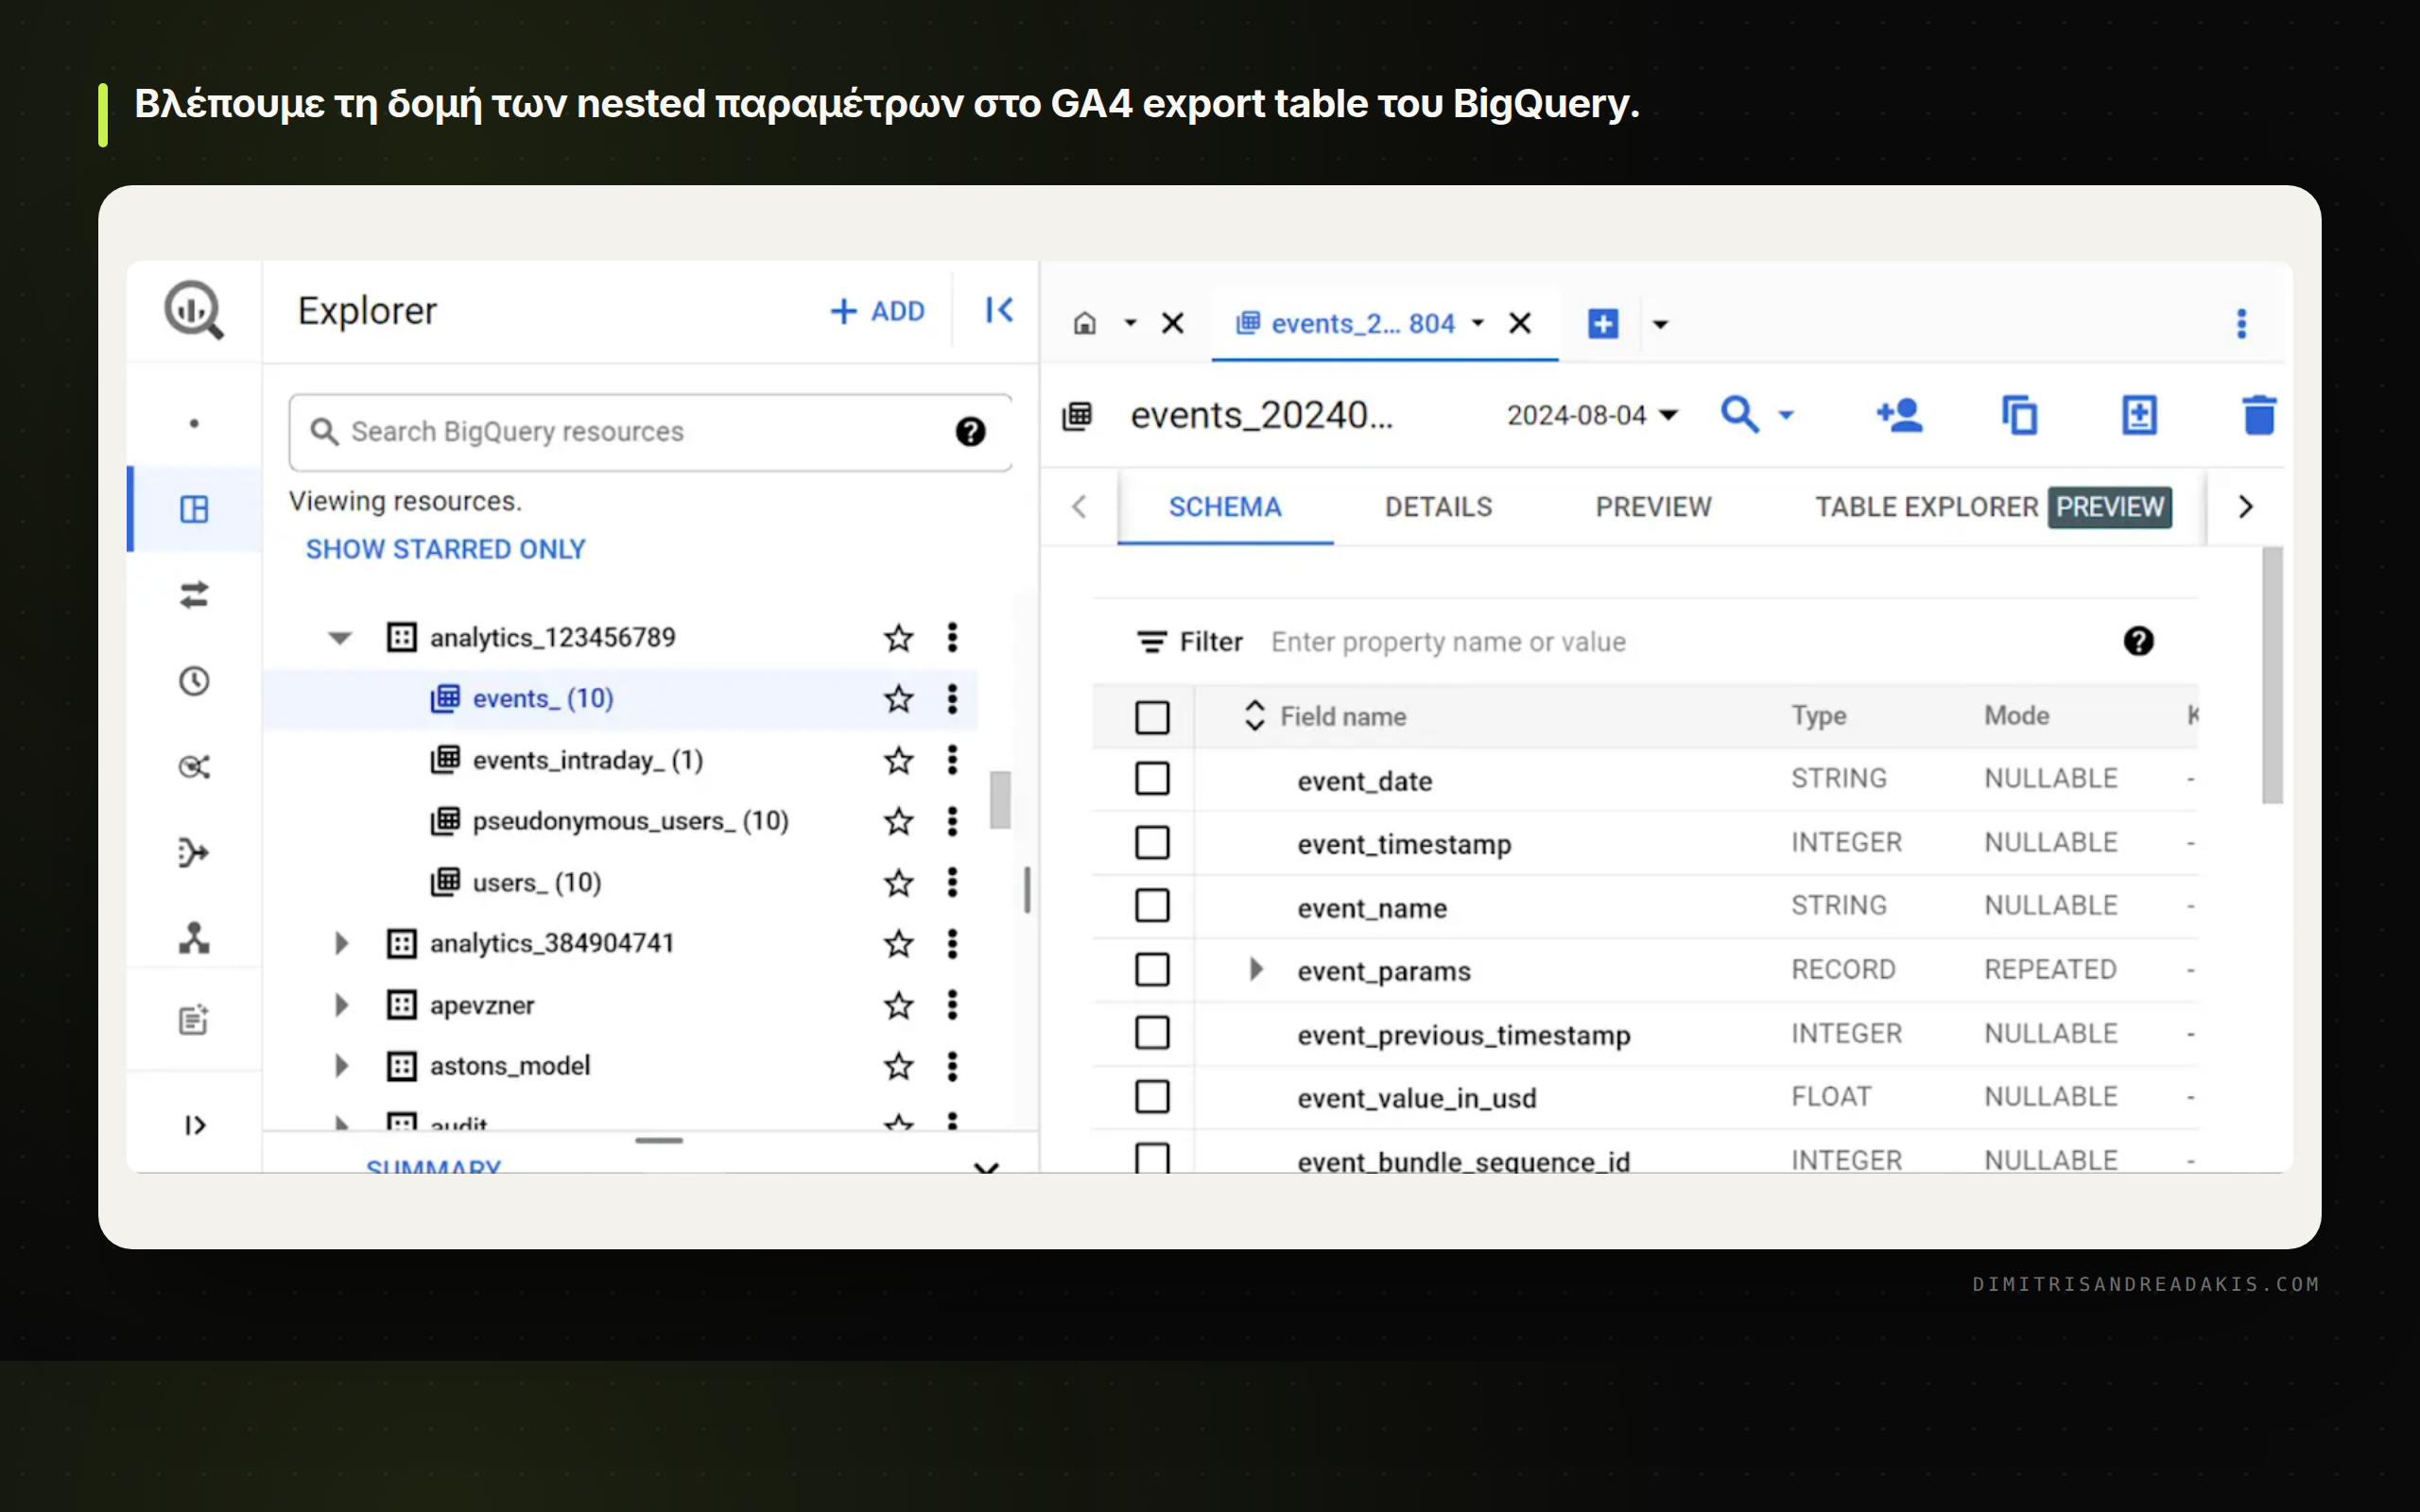Open the Data transfers sidebar icon
Screen dimensions: 2420x1512
click(x=194, y=595)
